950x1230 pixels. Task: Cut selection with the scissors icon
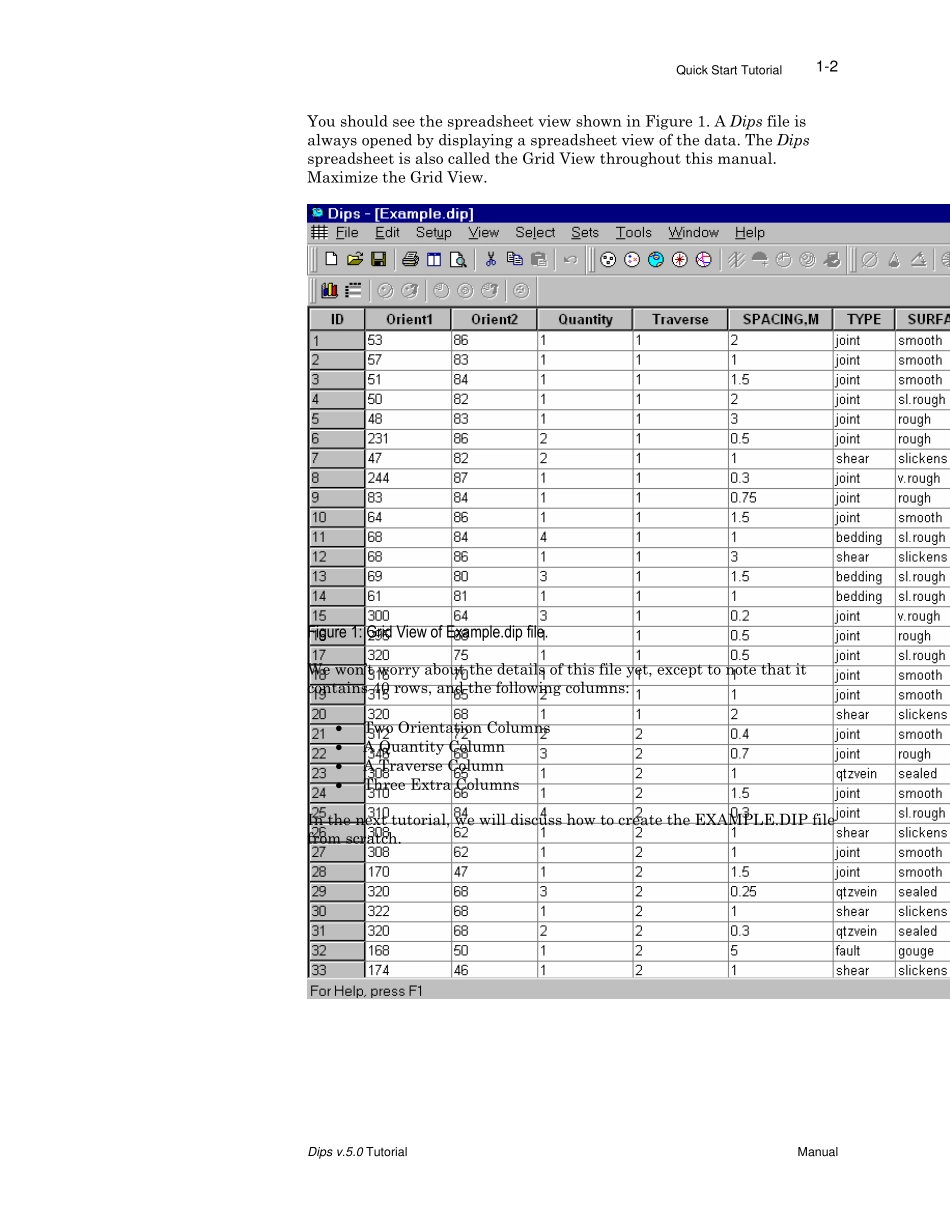coord(490,259)
